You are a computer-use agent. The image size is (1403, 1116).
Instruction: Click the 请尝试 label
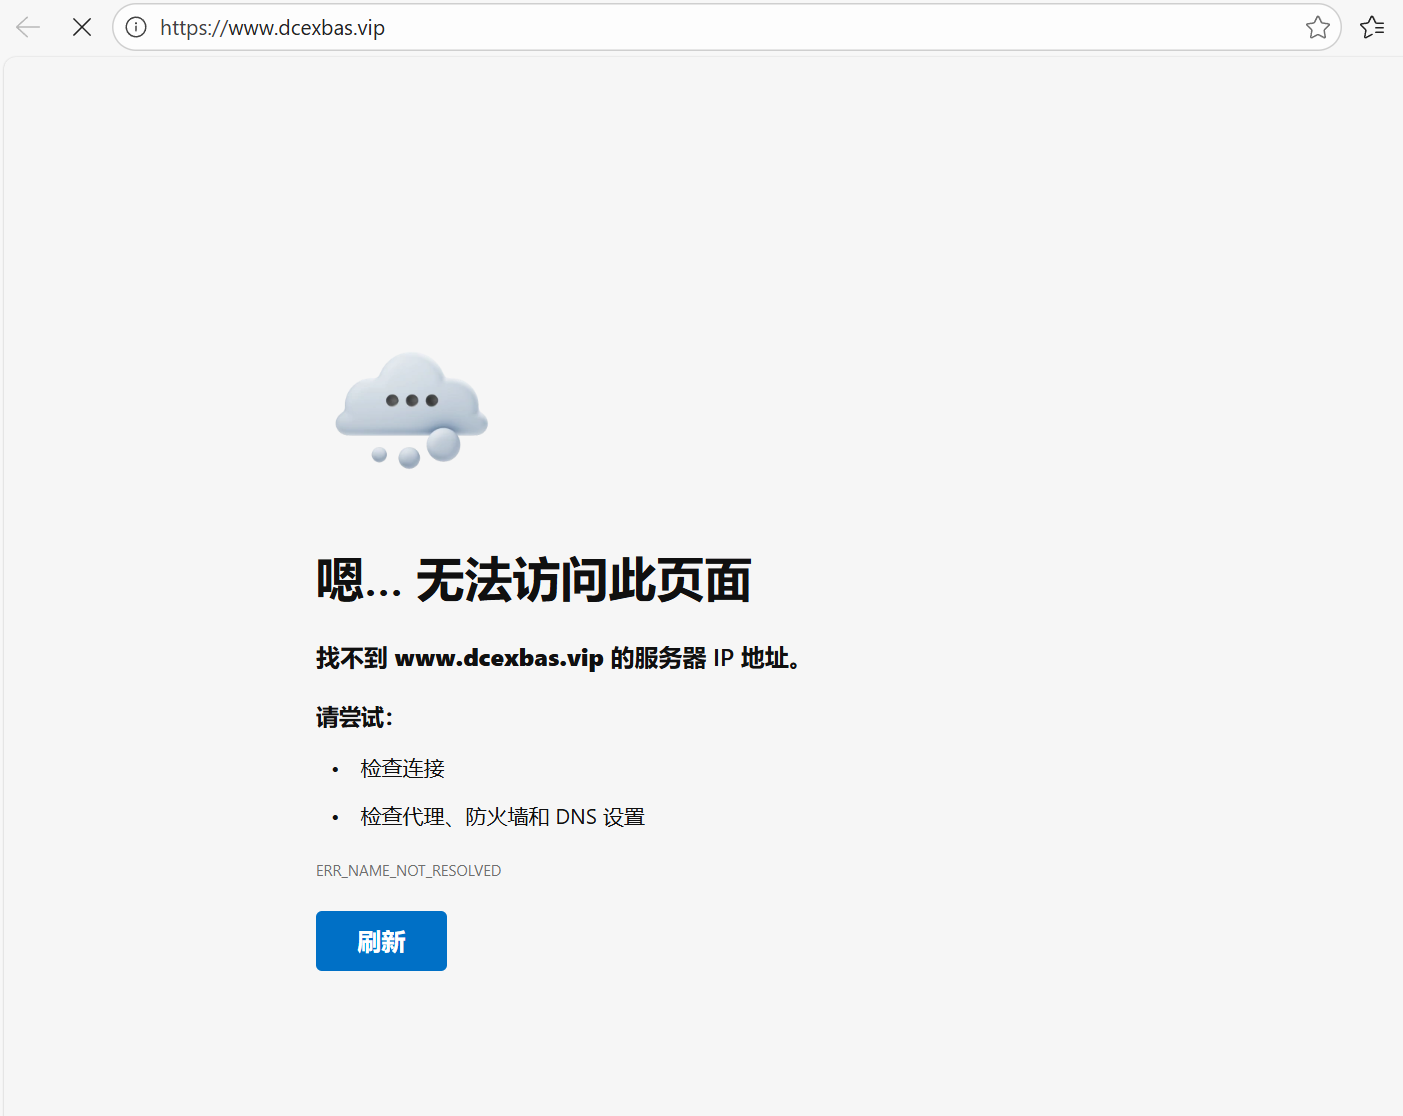(354, 717)
